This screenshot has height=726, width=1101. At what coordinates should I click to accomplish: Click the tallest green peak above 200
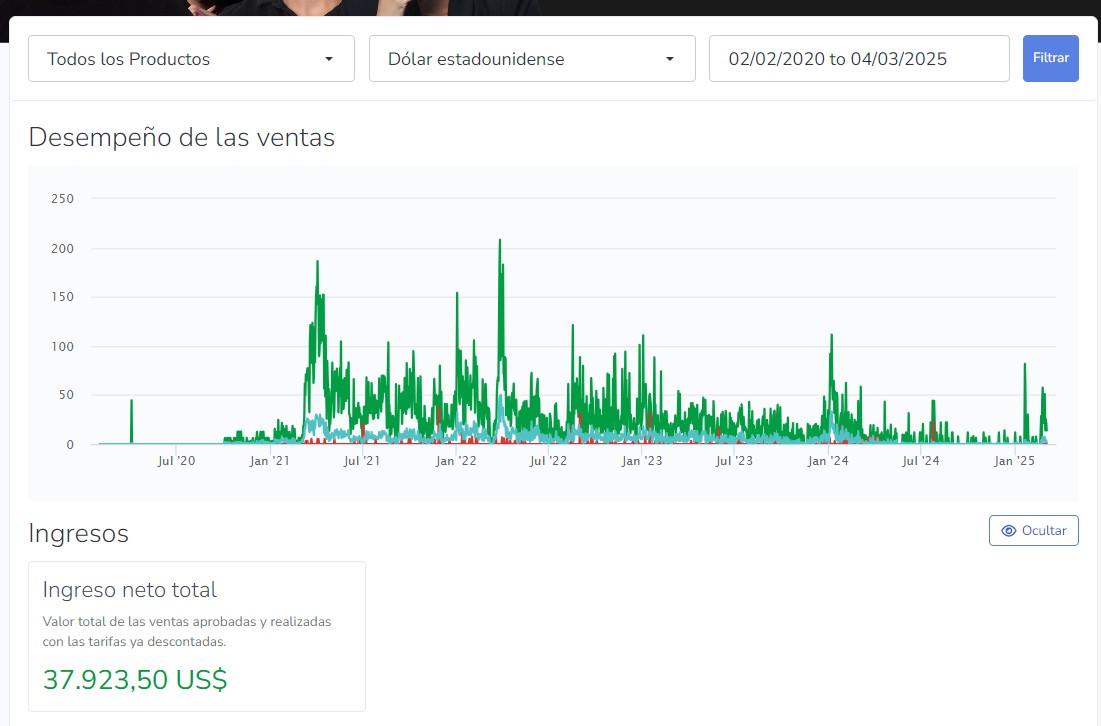(x=499, y=242)
